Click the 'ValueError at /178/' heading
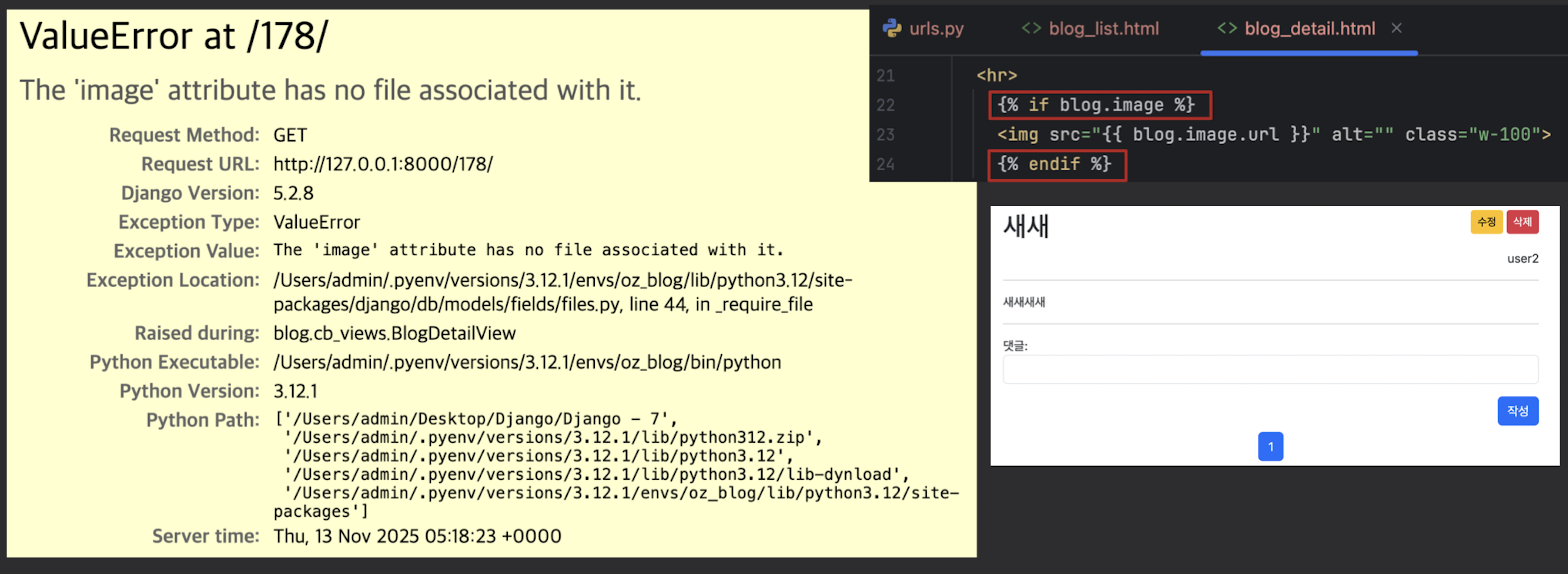The height and width of the screenshot is (574, 1568). click(x=174, y=36)
